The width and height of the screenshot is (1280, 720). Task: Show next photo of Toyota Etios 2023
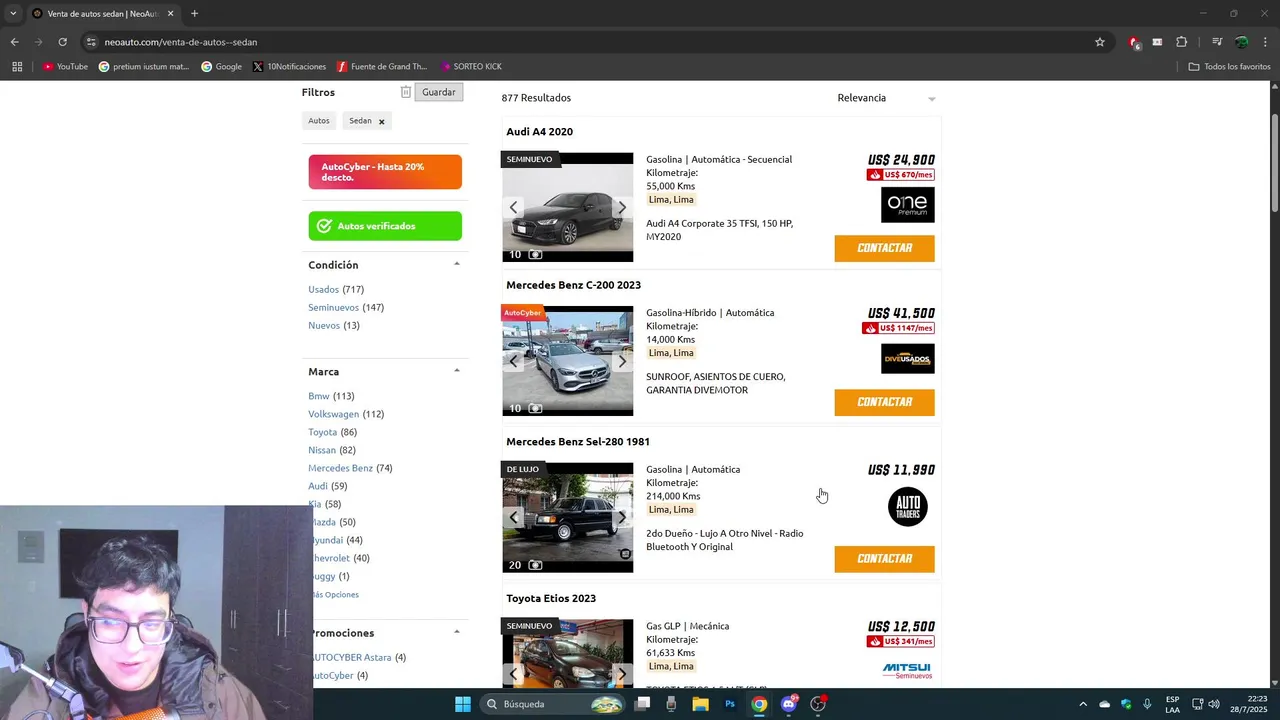click(622, 674)
